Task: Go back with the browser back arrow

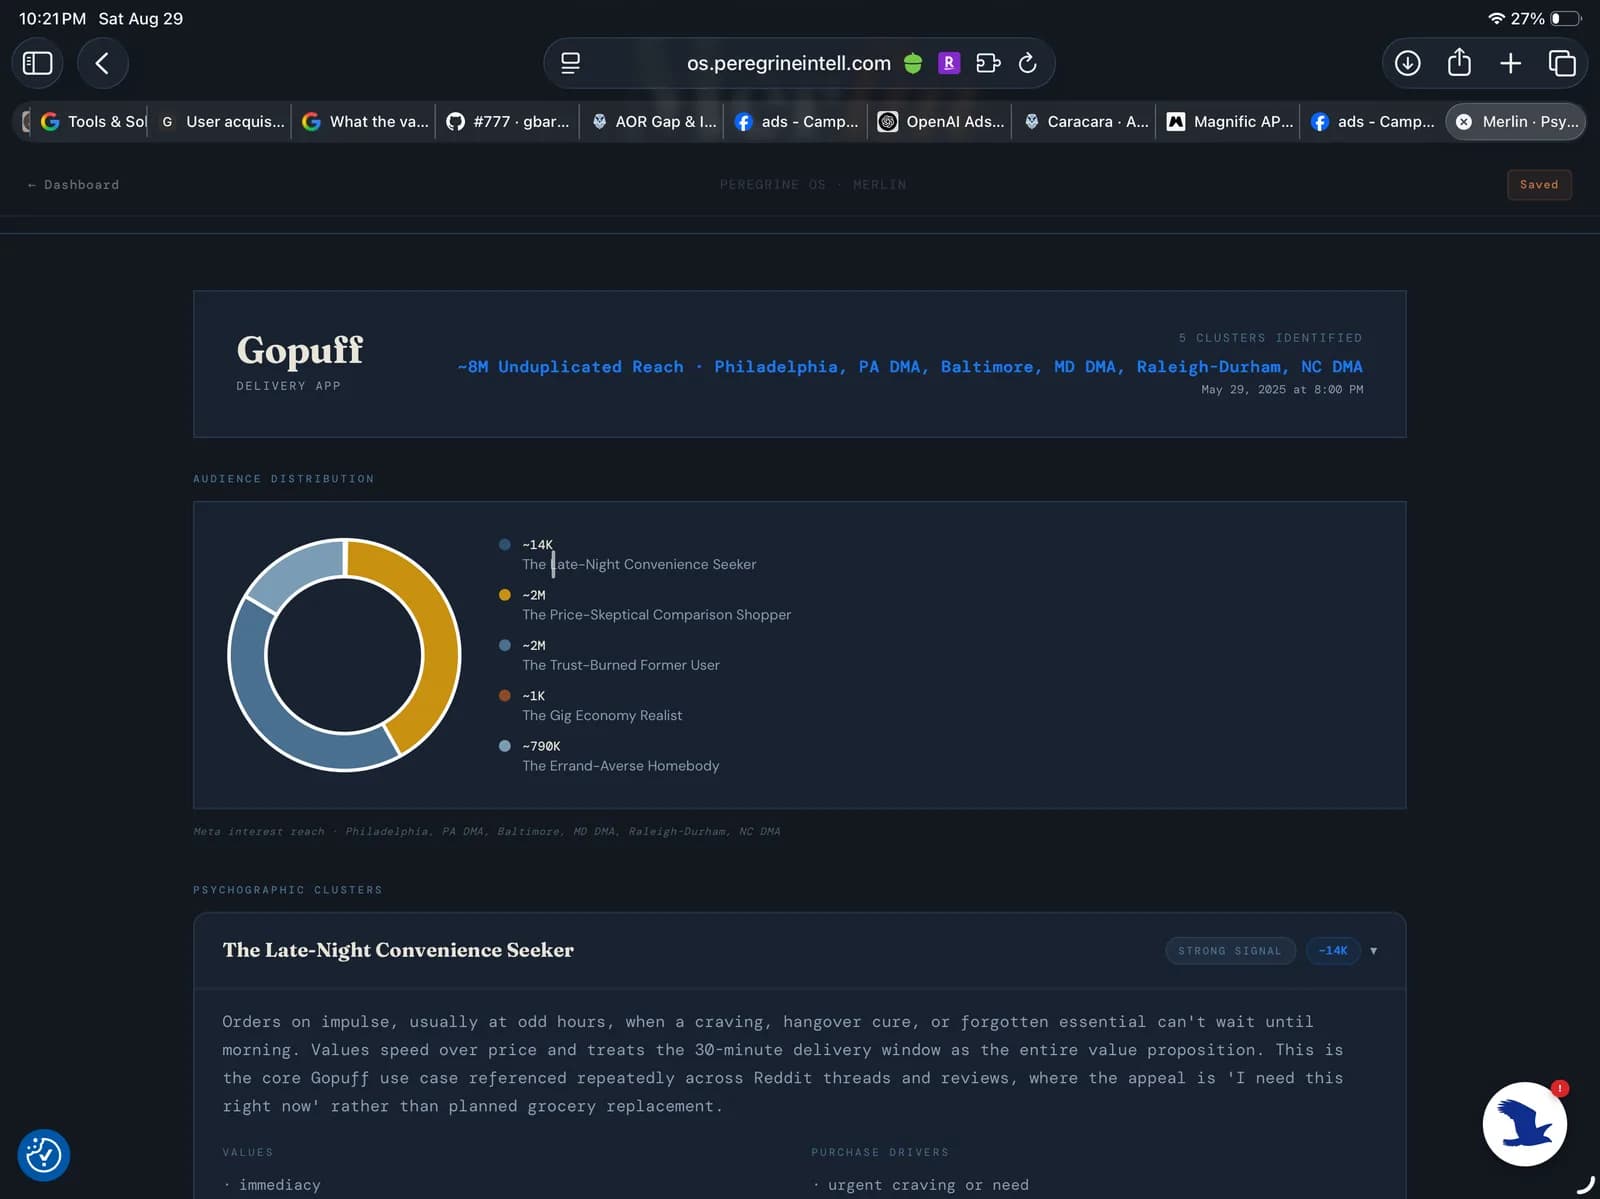Action: point(102,63)
